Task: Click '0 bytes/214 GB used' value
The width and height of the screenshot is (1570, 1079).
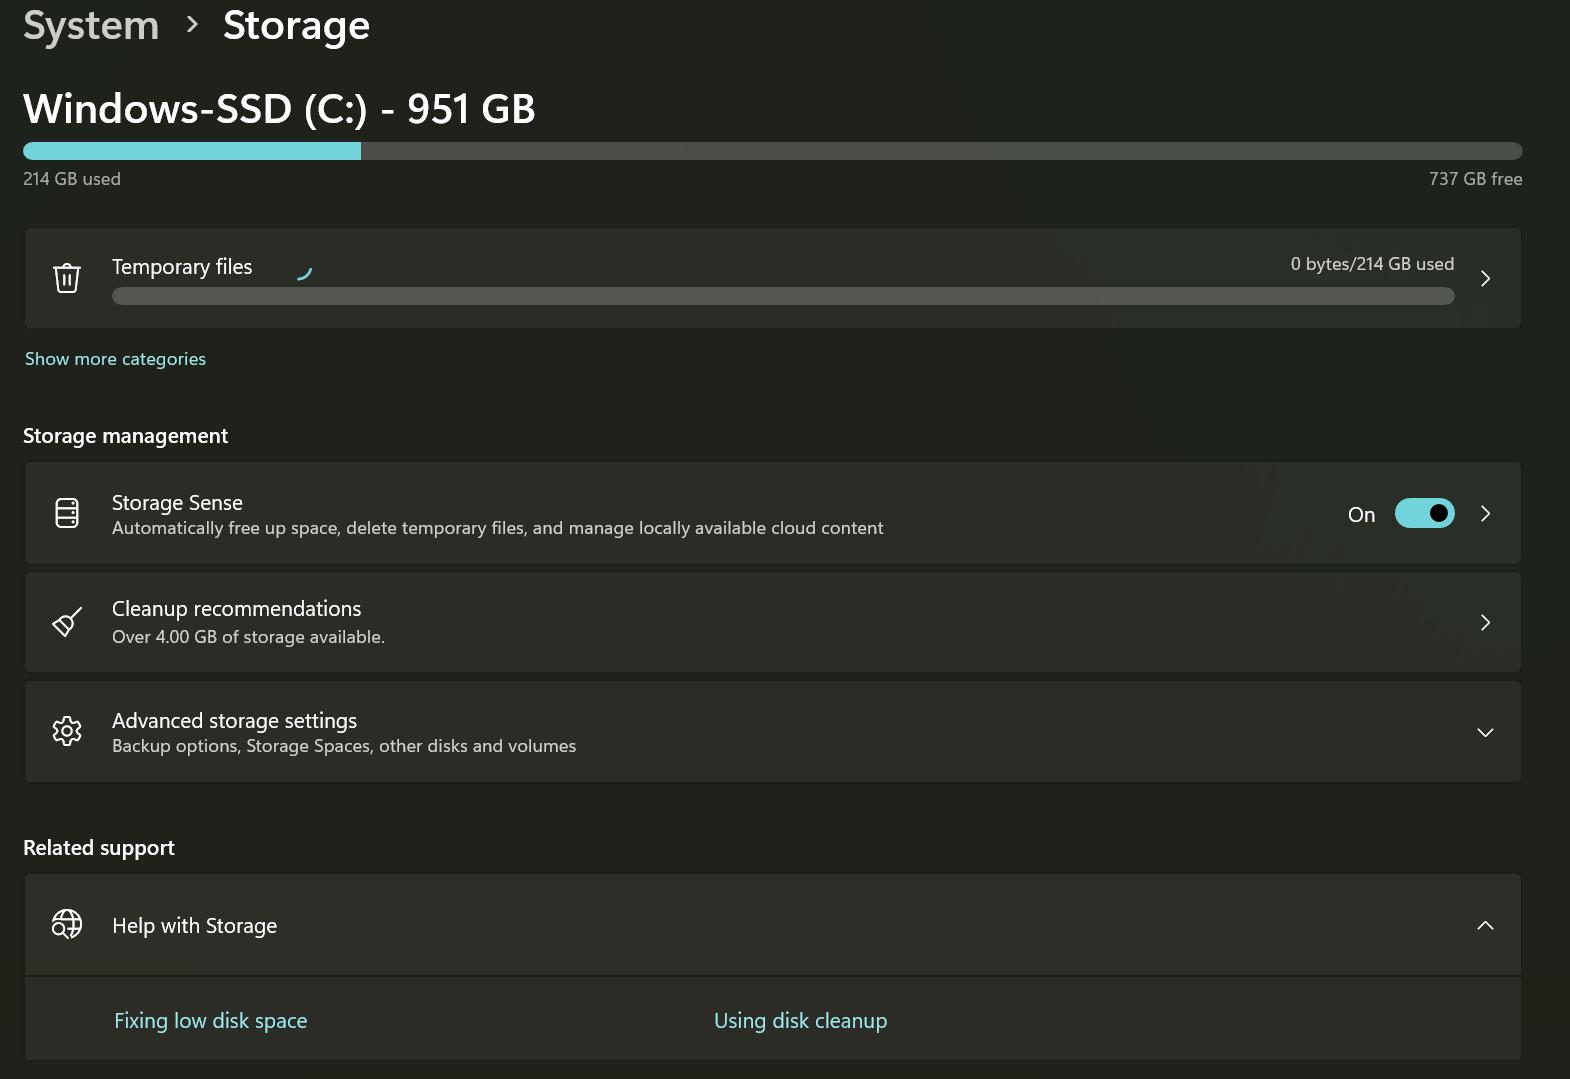Action: (1372, 264)
